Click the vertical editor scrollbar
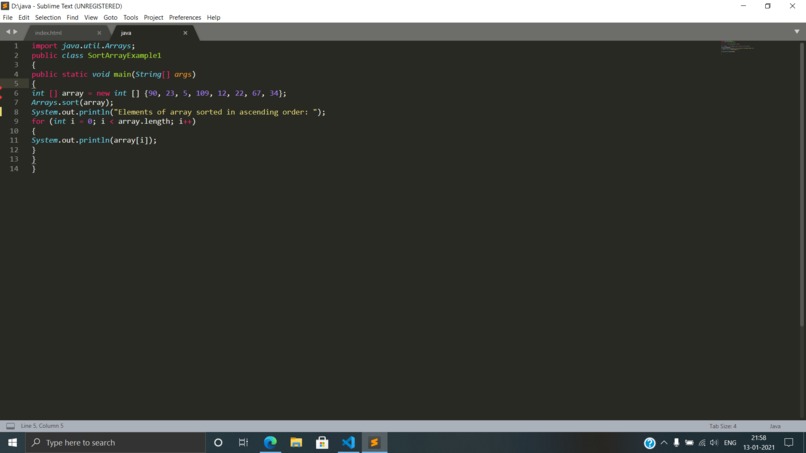 pos(802,184)
